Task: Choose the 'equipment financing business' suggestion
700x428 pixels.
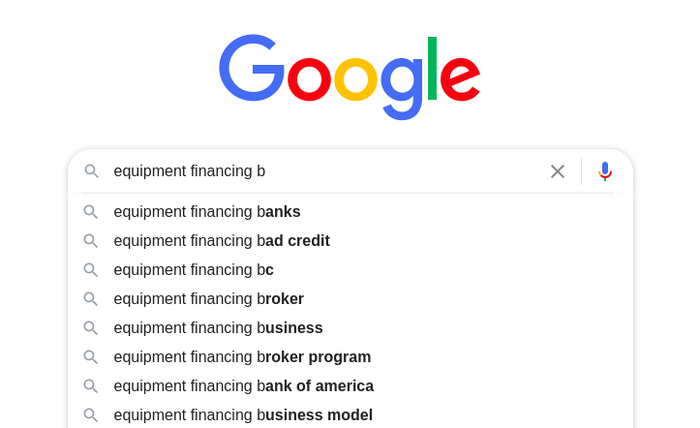Action: click(x=350, y=328)
